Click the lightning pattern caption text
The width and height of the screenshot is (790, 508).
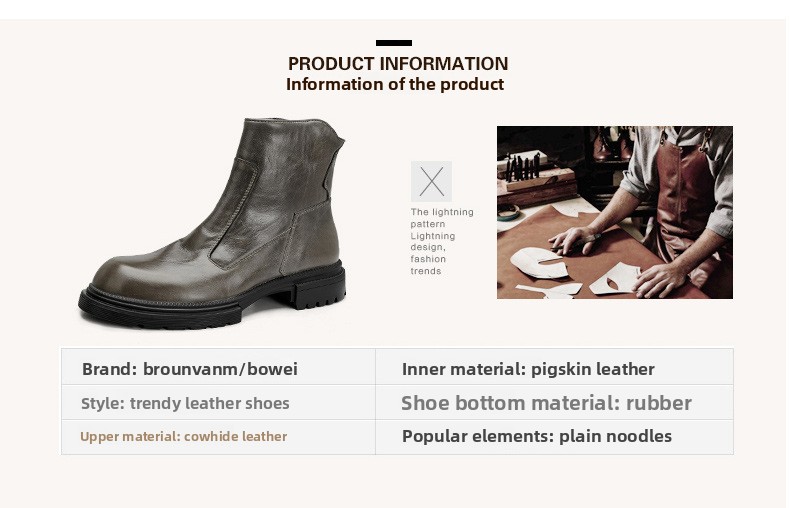click(441, 241)
